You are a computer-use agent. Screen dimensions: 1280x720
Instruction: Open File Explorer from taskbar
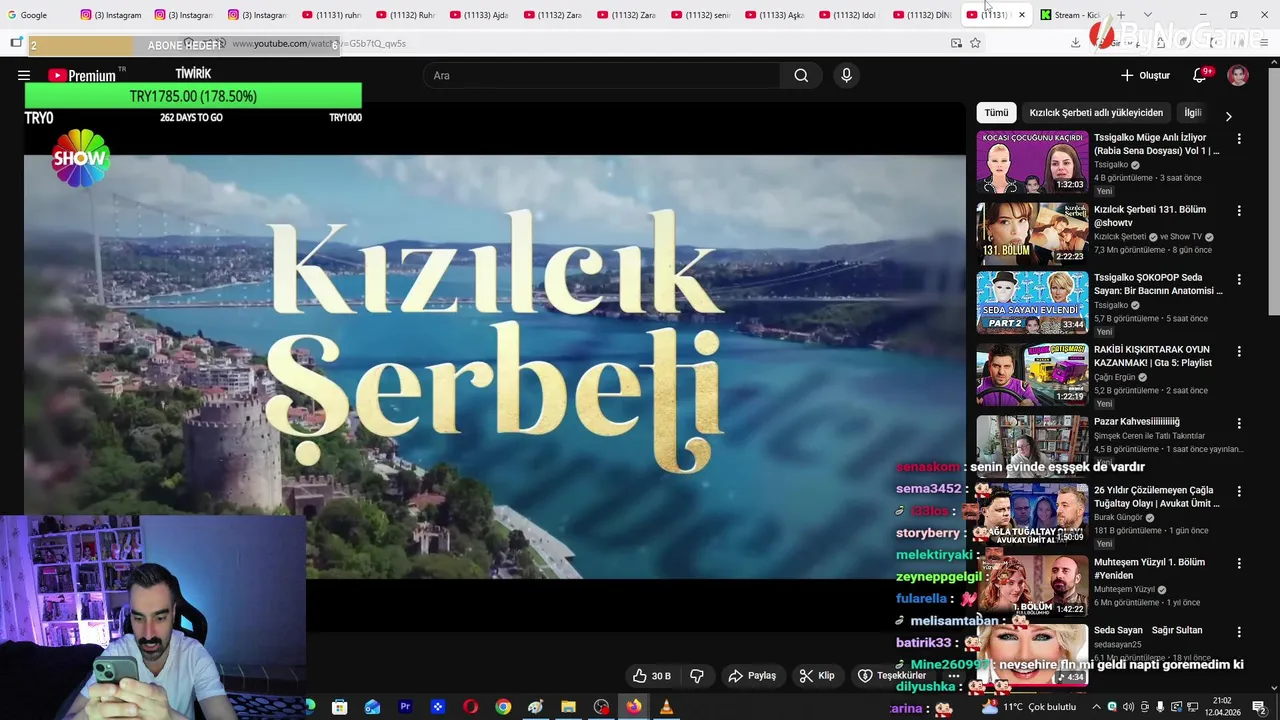[568, 707]
